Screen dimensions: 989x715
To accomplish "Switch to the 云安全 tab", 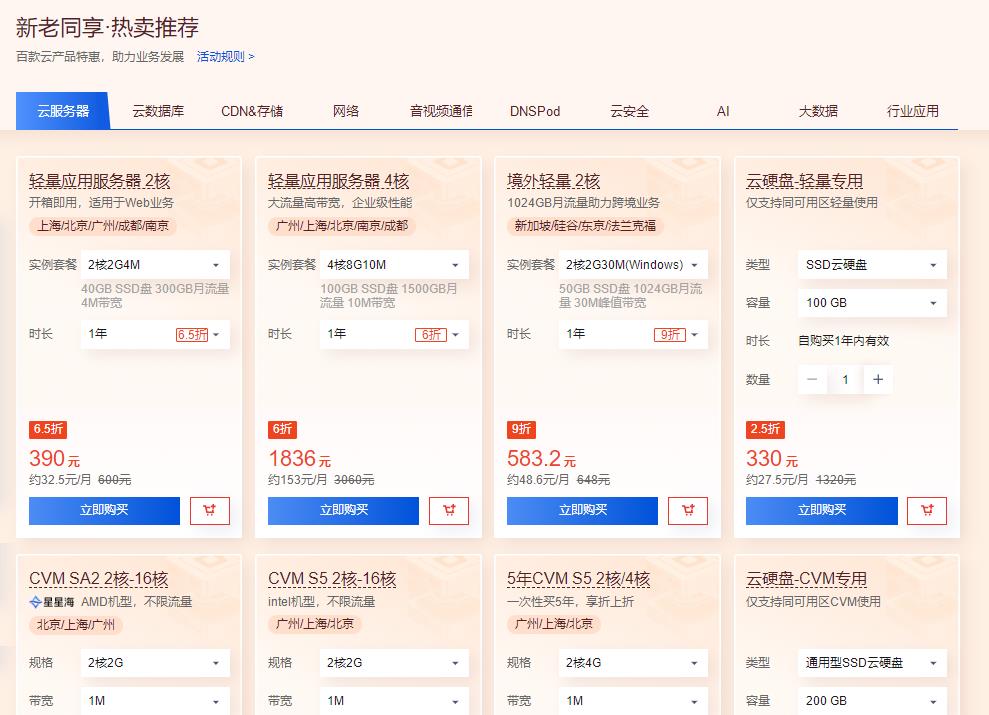I will coord(629,111).
